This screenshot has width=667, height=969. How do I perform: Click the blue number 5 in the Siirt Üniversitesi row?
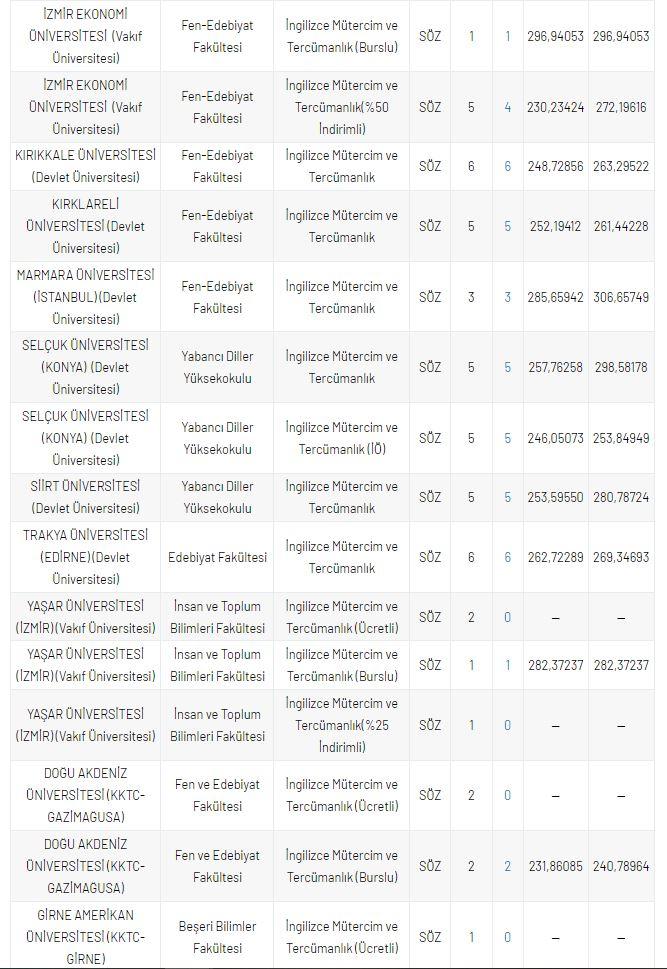[x=507, y=497]
